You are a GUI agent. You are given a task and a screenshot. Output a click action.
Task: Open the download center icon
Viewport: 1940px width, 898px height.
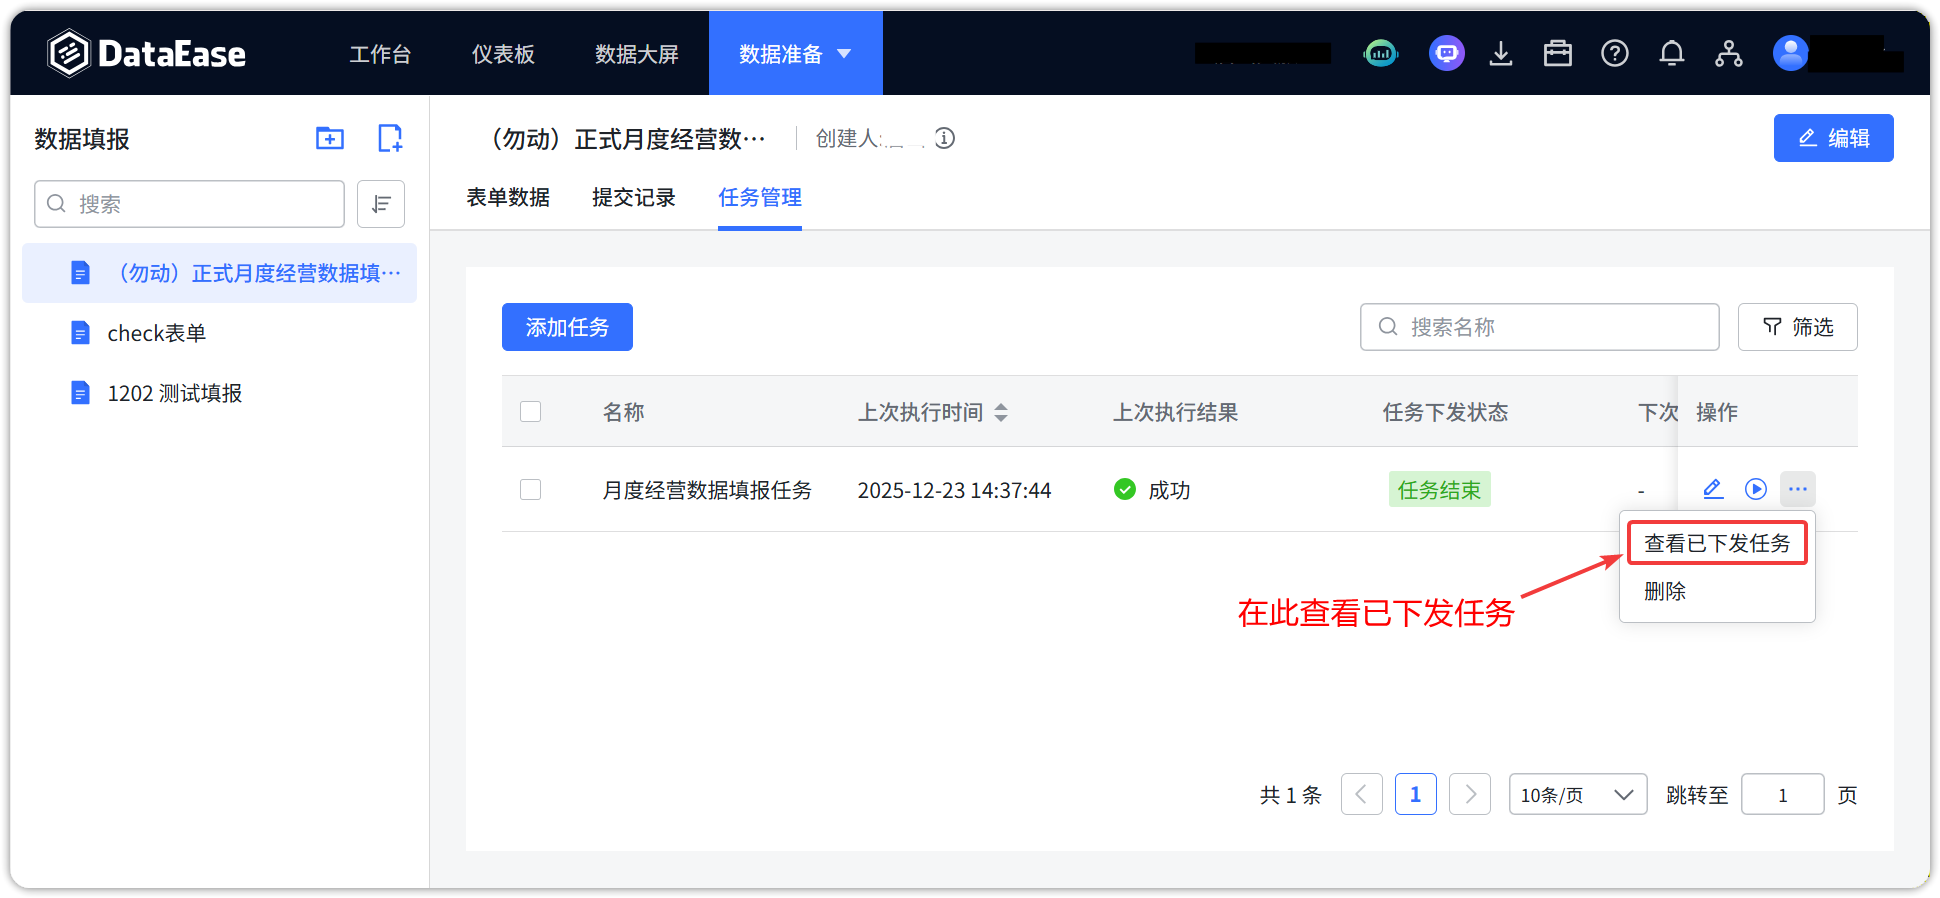[x=1500, y=54]
